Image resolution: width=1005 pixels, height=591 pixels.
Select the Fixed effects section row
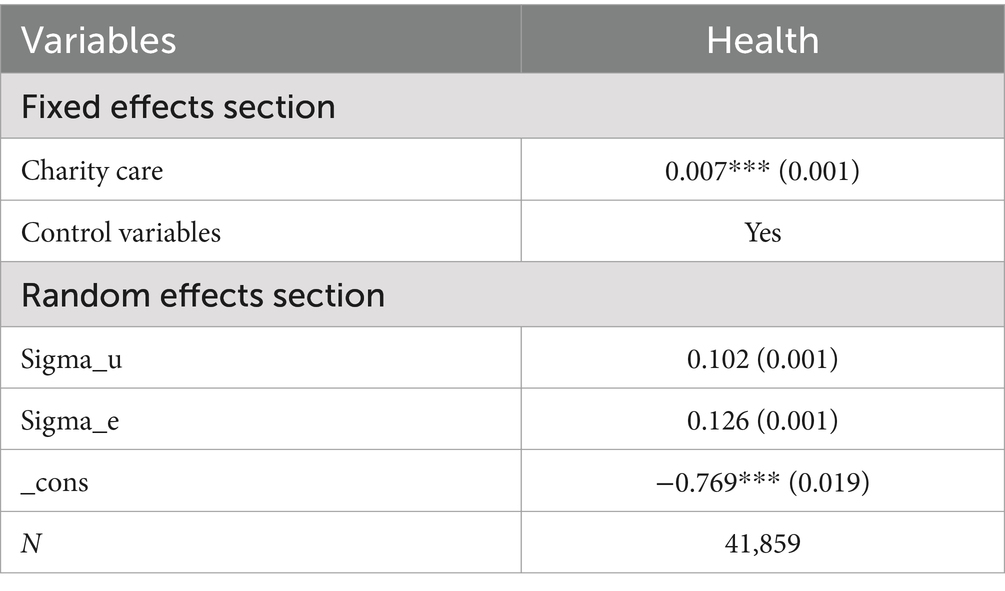502,106
